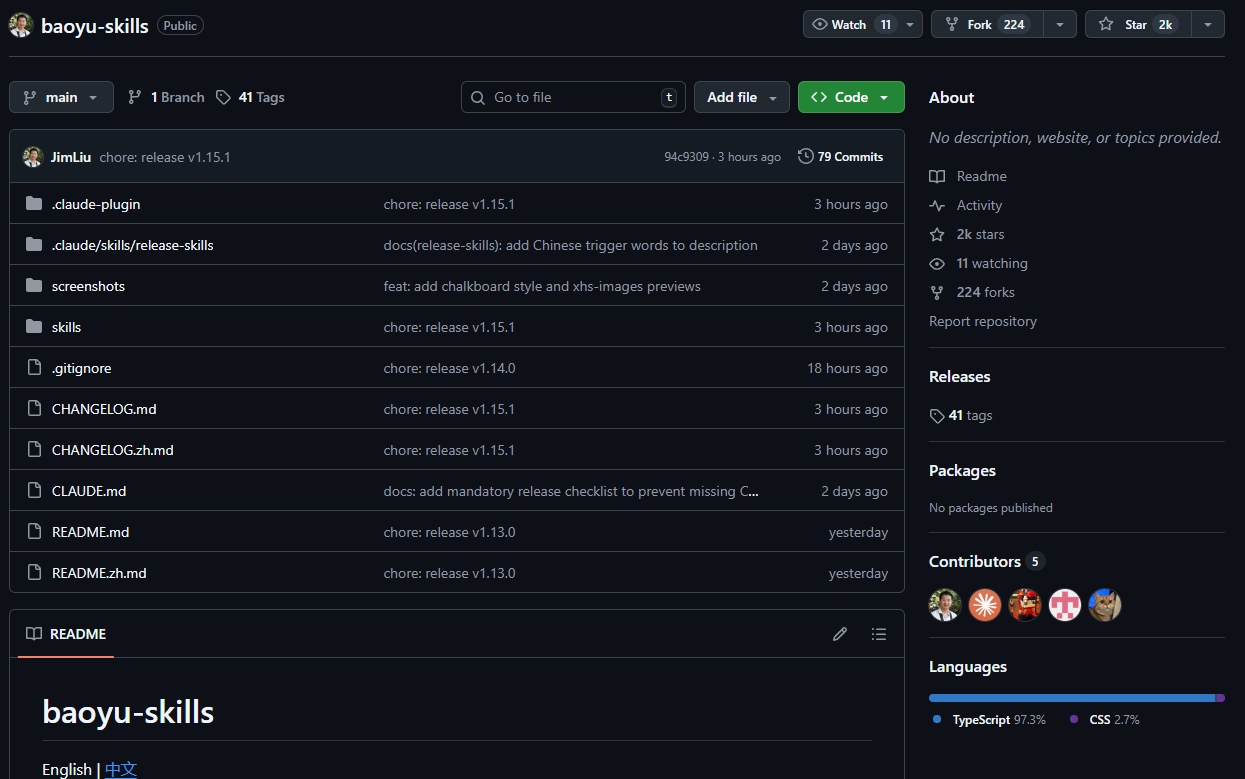Click the Activity pulse icon link
1245x779 pixels.
[937, 205]
